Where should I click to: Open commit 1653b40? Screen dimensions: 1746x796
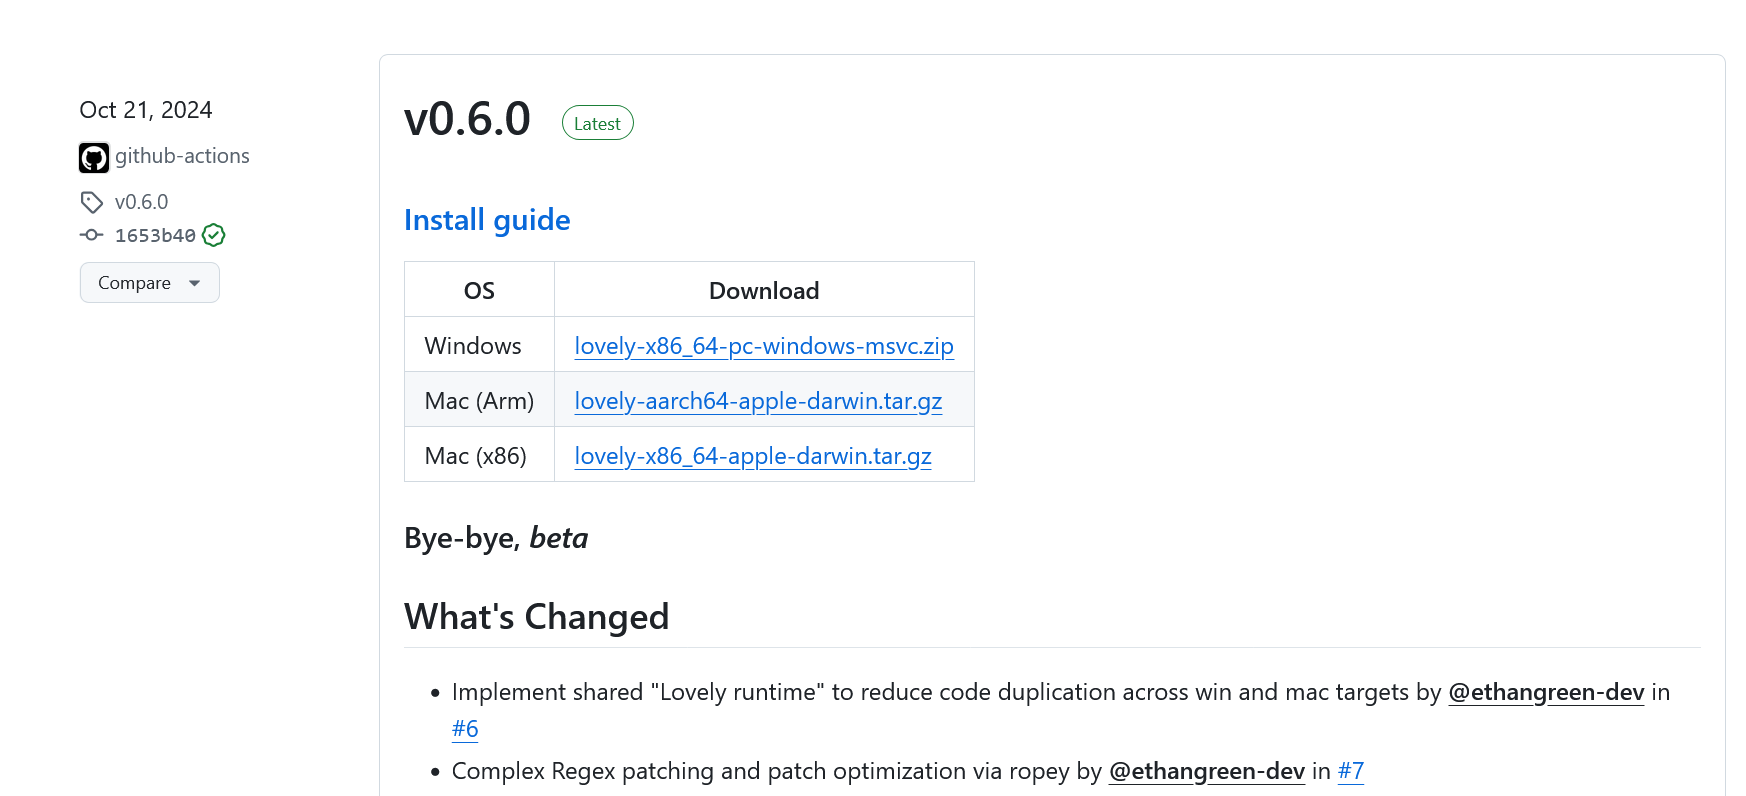coord(155,235)
